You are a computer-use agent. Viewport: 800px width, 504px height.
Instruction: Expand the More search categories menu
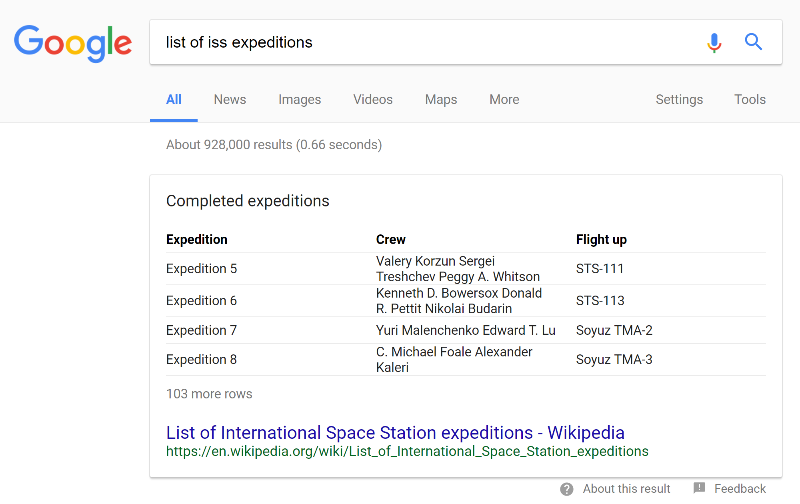[x=504, y=99]
